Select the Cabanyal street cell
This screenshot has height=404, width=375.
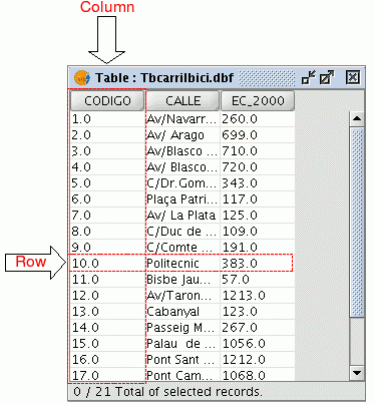point(183,312)
